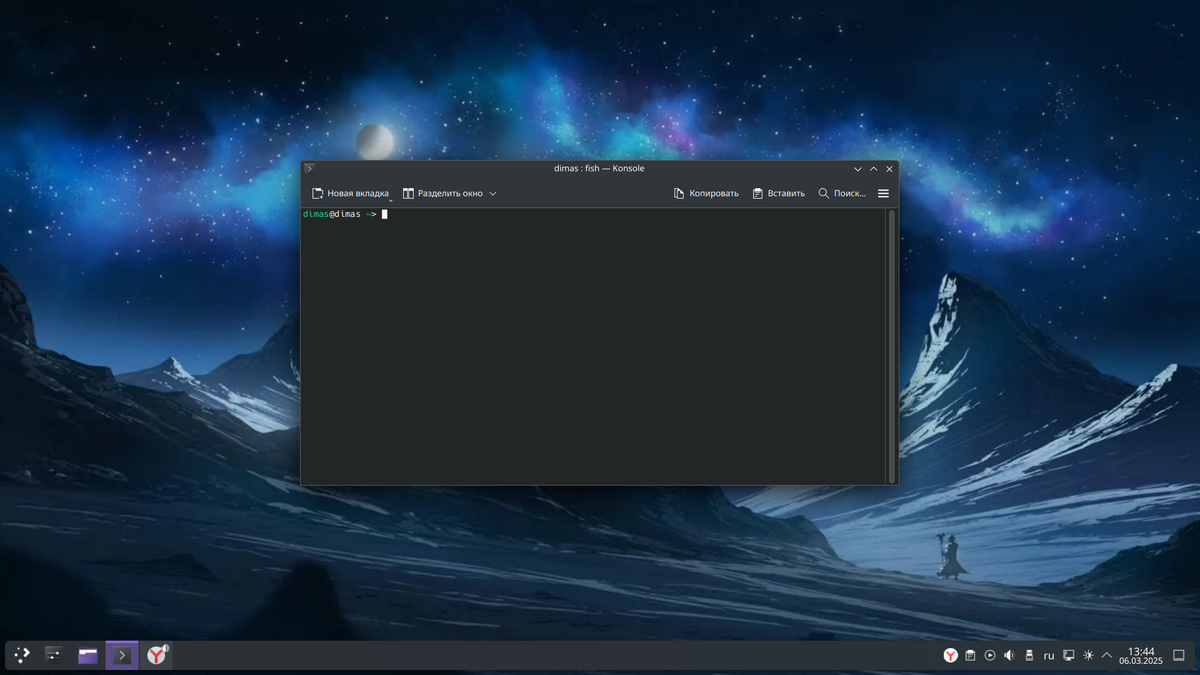Viewport: 1200px width, 675px height.
Task: Click the fish prompt line in terminal
Action: click(x=345, y=214)
